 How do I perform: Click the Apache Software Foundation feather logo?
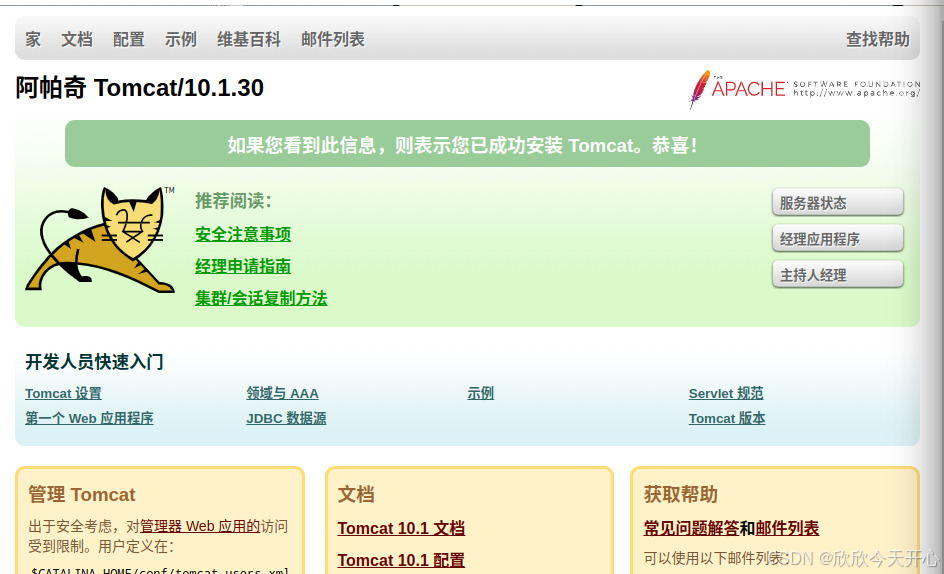click(804, 89)
